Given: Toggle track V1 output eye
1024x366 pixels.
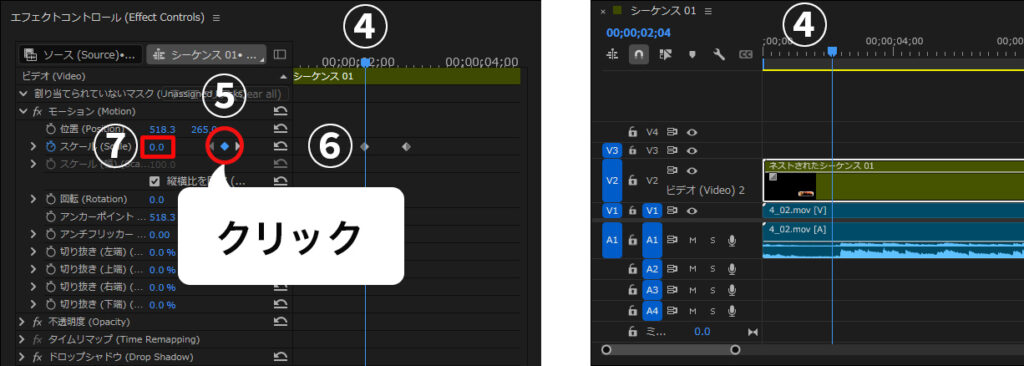Looking at the screenshot, I should 692,210.
